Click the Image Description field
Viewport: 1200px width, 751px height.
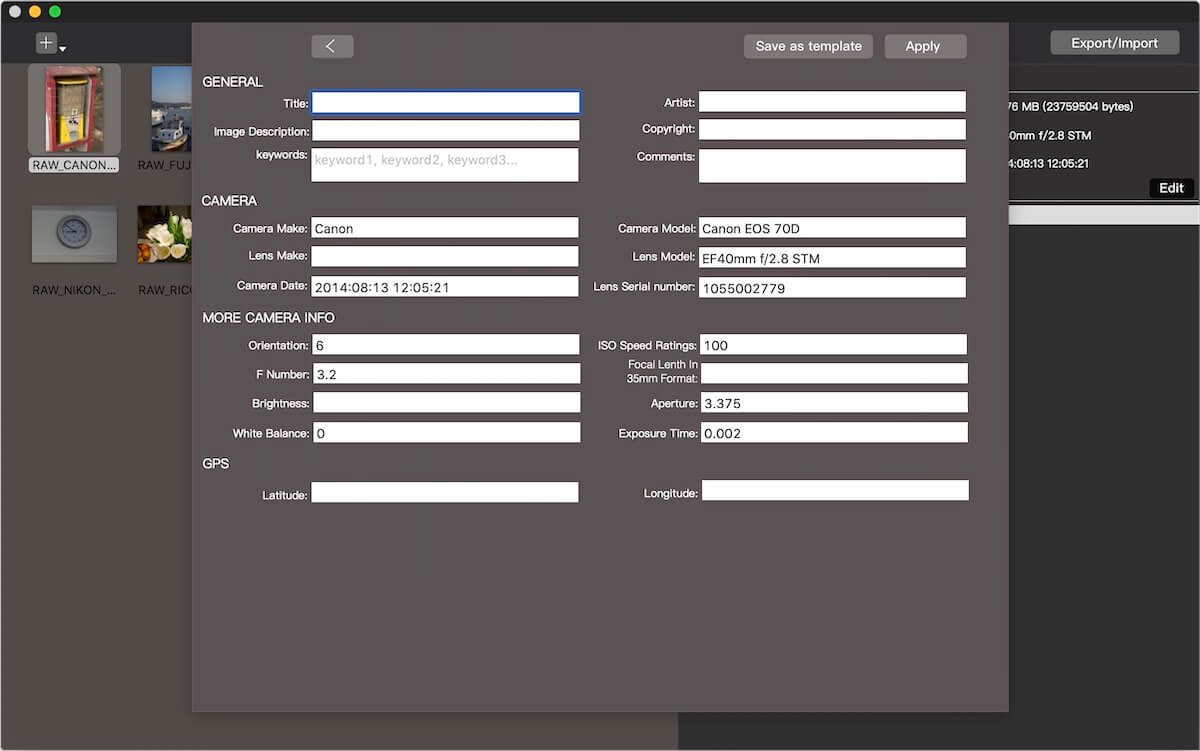(446, 130)
